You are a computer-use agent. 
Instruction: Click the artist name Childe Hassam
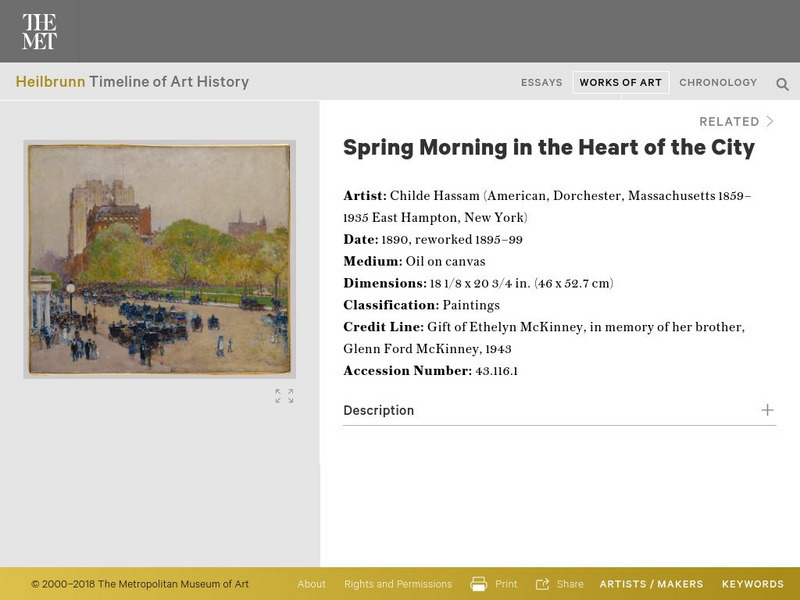[435, 196]
